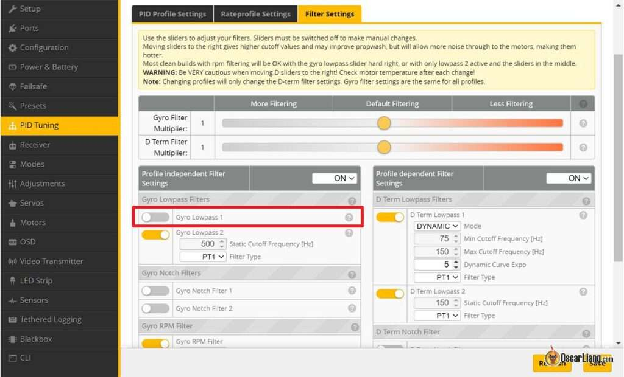Select the Power & Battery icon

tap(12, 67)
